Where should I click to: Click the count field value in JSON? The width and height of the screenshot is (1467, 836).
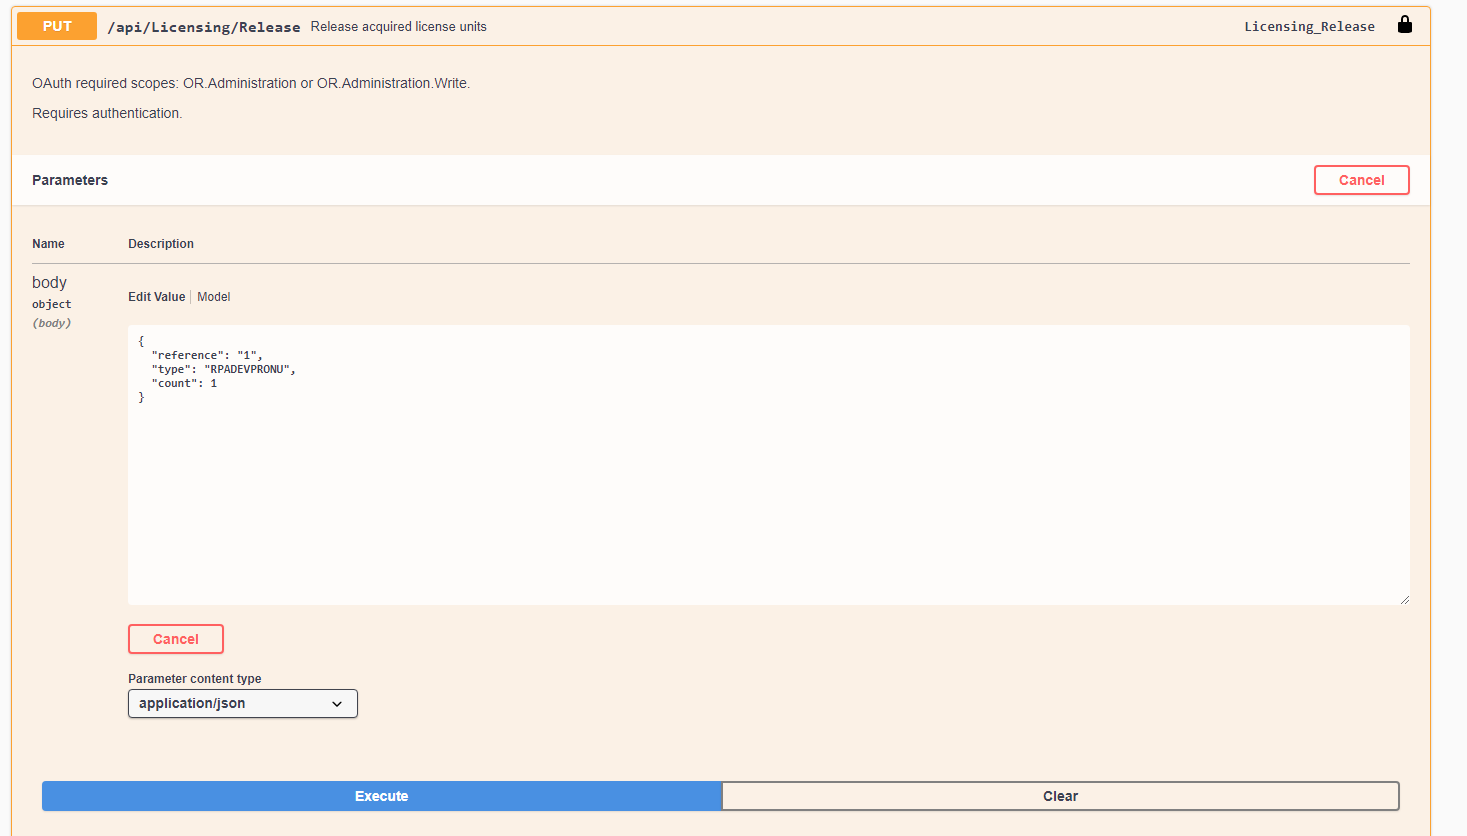pyautogui.click(x=213, y=382)
